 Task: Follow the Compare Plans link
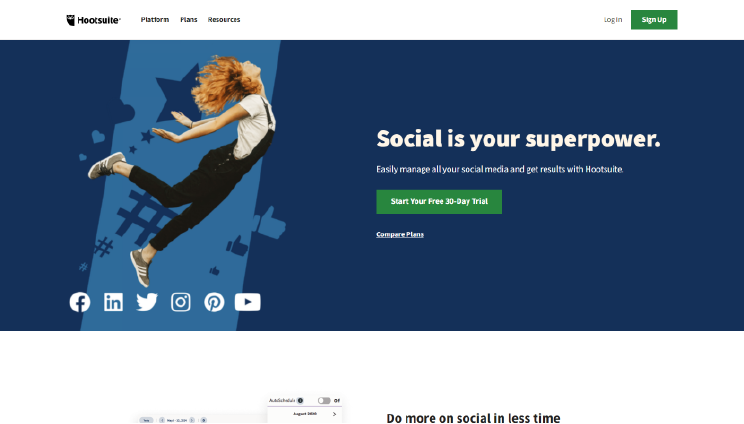[x=400, y=234]
